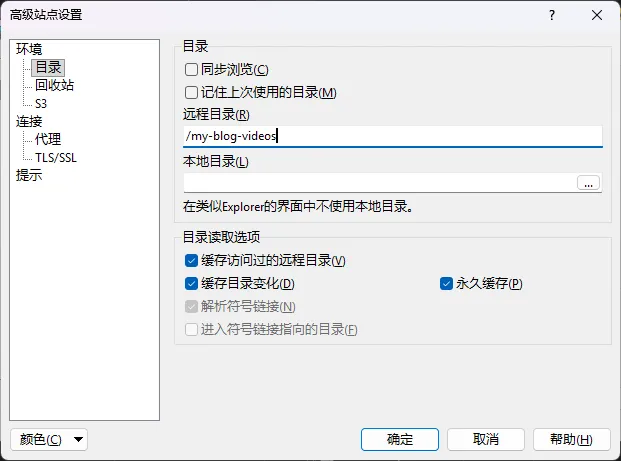The height and width of the screenshot is (461, 621).
Task: Open the 代理 settings page
Action: pos(48,139)
